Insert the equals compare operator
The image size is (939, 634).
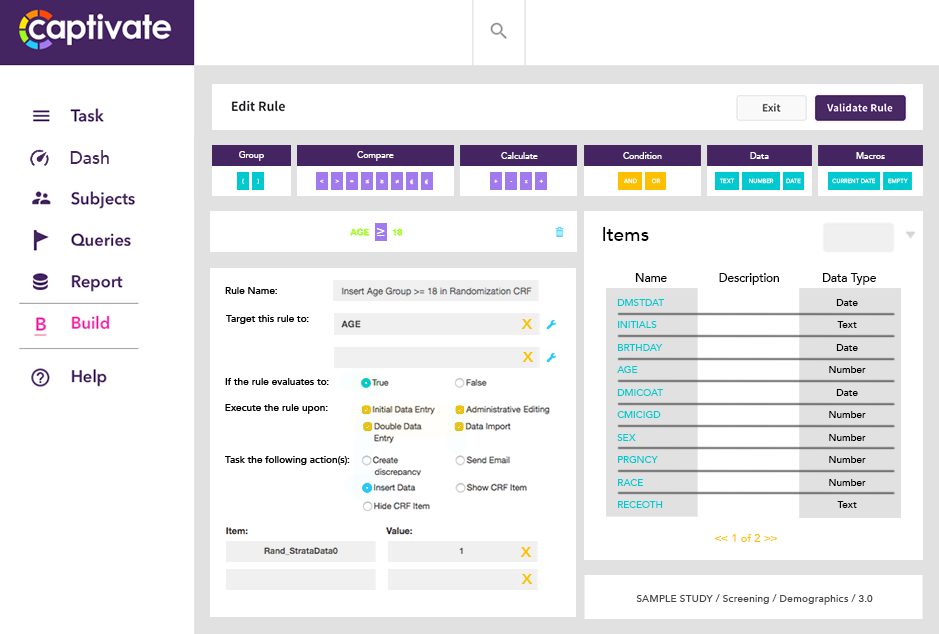[352, 181]
